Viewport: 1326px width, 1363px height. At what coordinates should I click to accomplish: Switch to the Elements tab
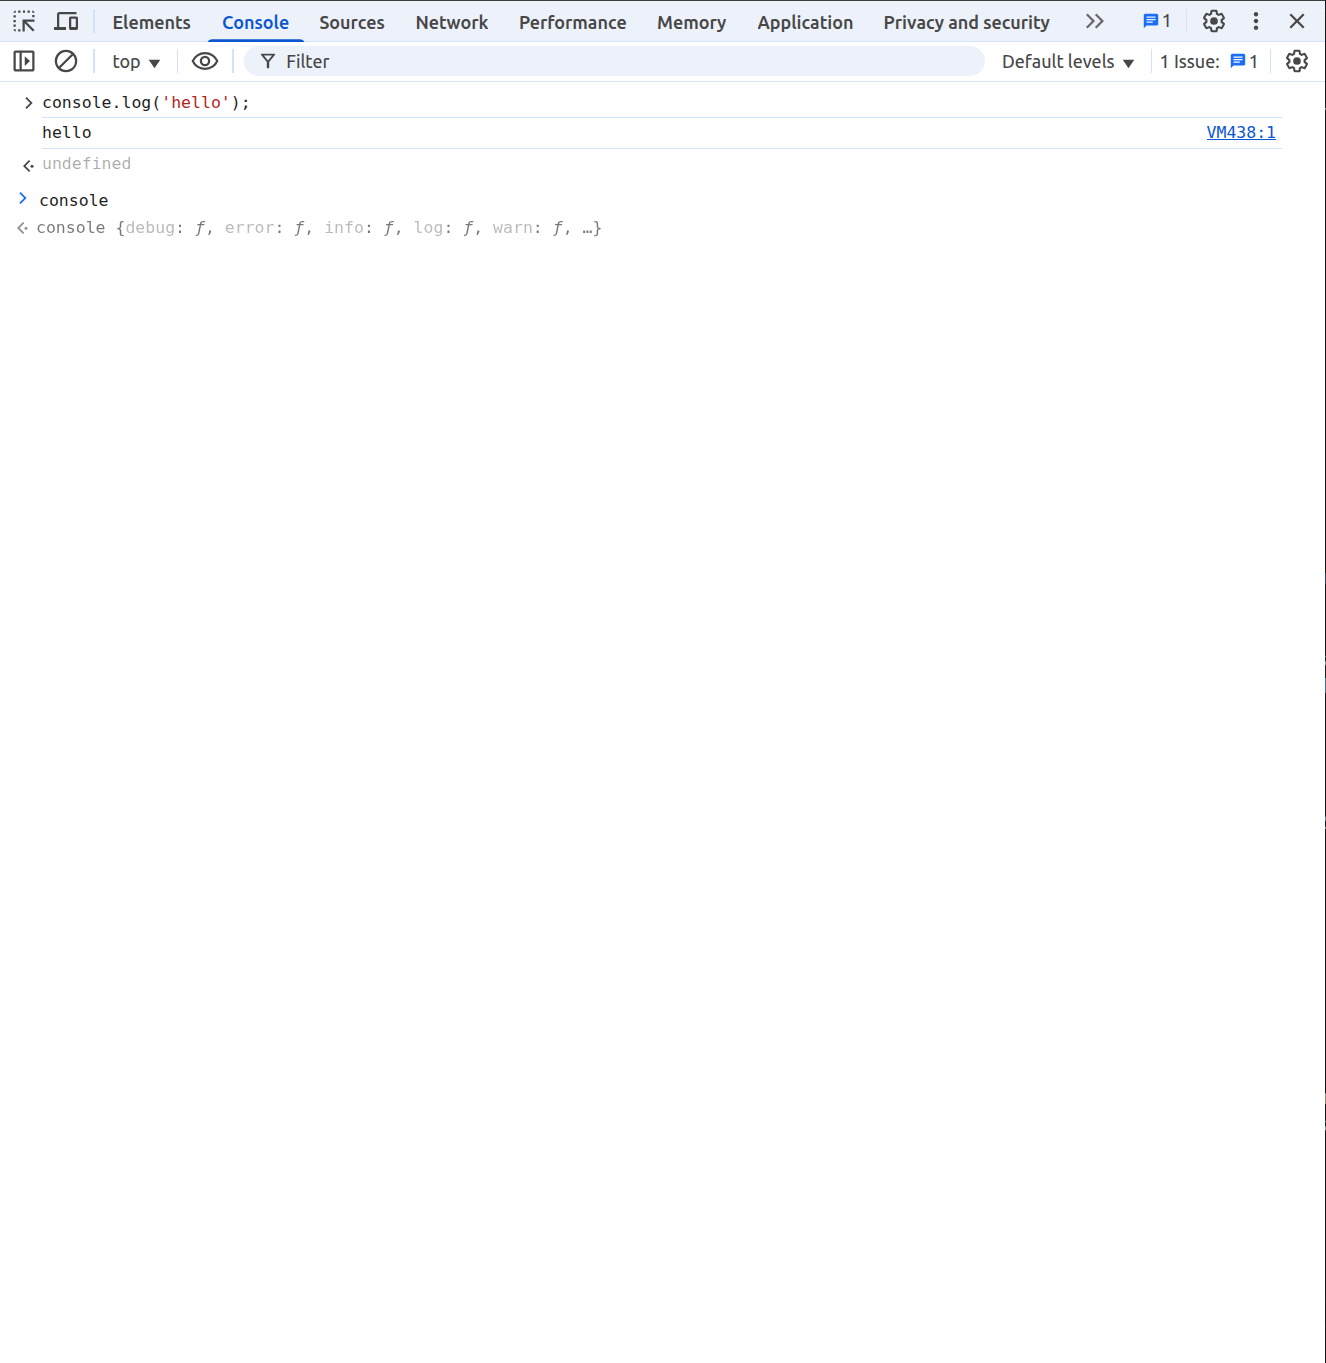(x=151, y=22)
